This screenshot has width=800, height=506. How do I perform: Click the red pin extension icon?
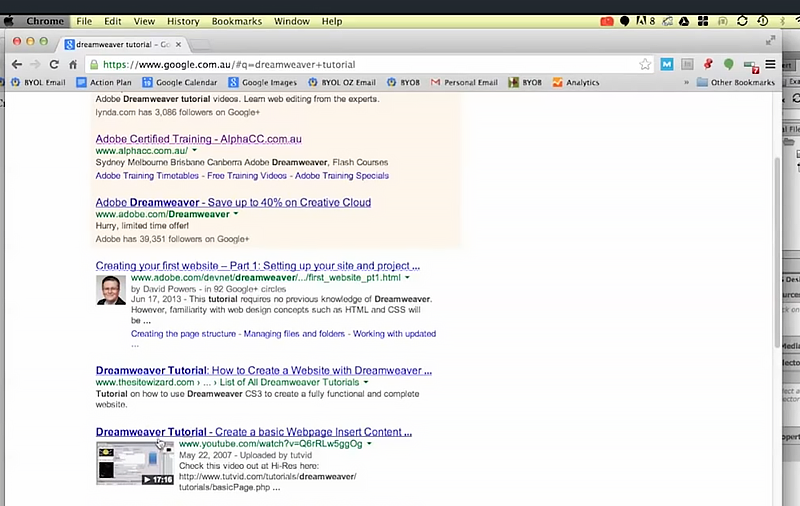click(708, 64)
